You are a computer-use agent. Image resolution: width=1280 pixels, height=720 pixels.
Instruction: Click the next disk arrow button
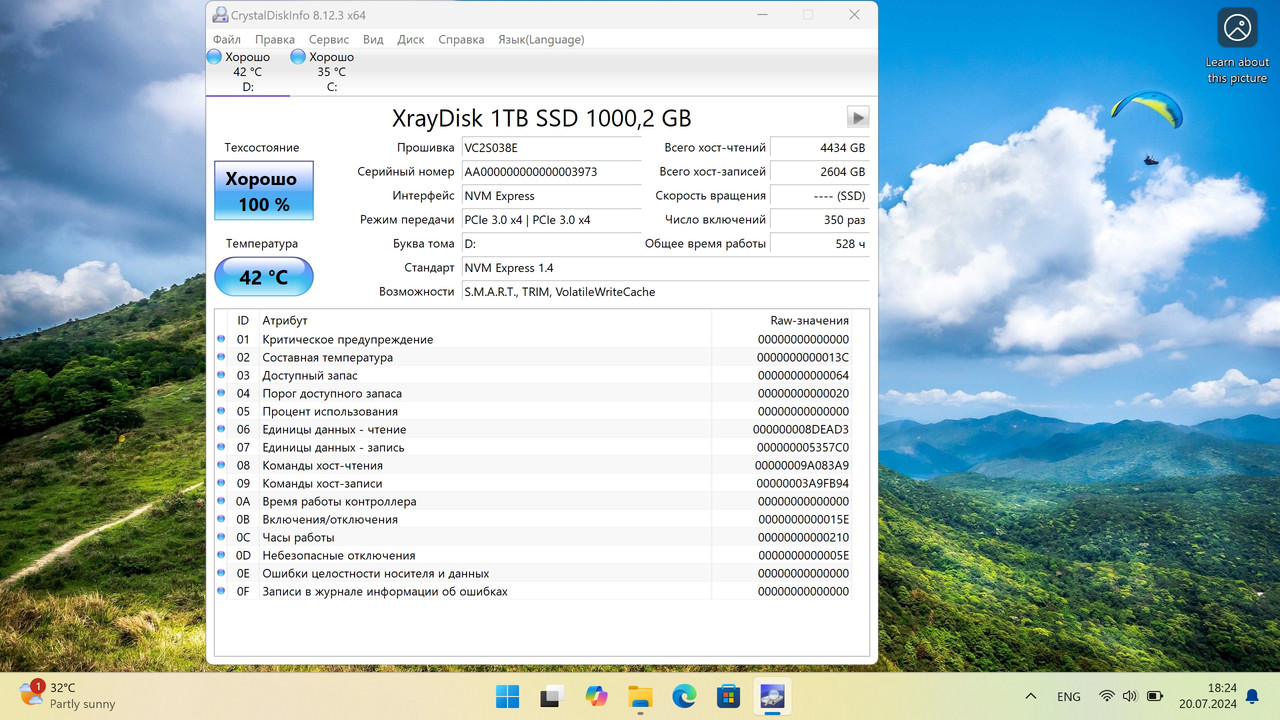click(857, 117)
